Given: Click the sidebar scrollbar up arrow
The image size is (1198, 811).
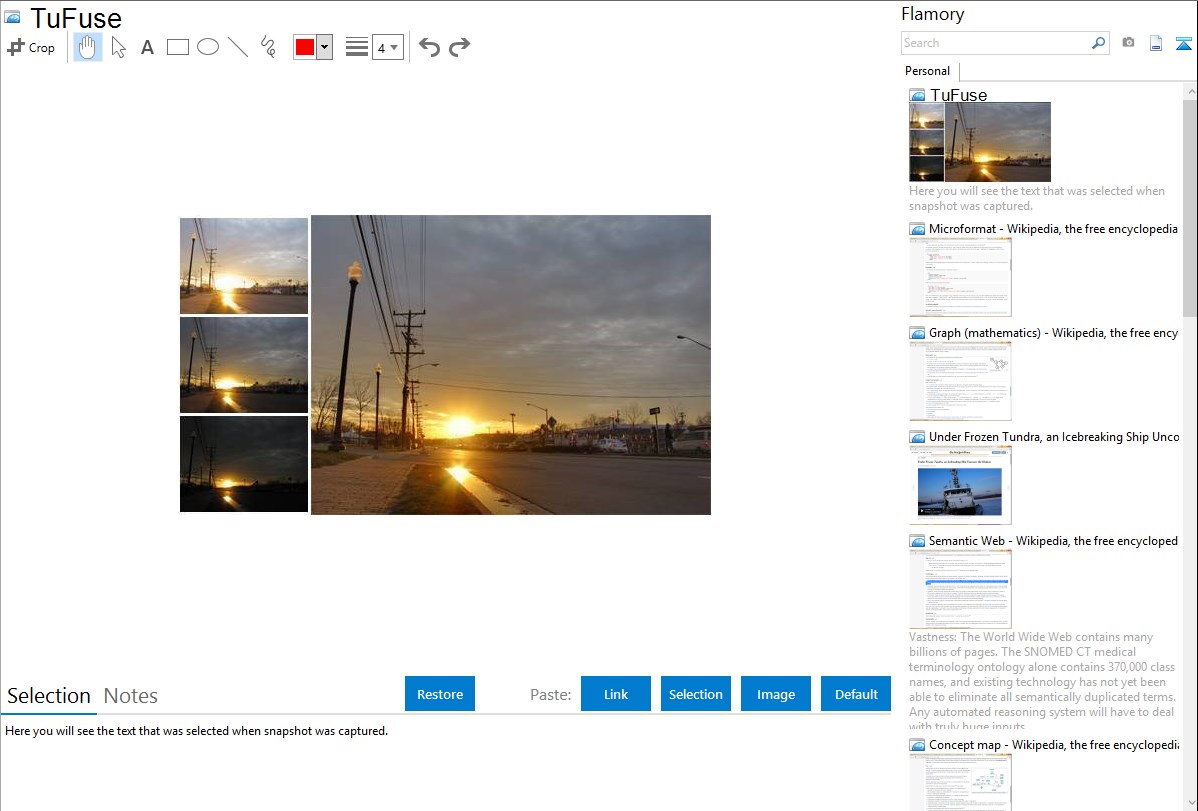Looking at the screenshot, I should (x=1190, y=91).
